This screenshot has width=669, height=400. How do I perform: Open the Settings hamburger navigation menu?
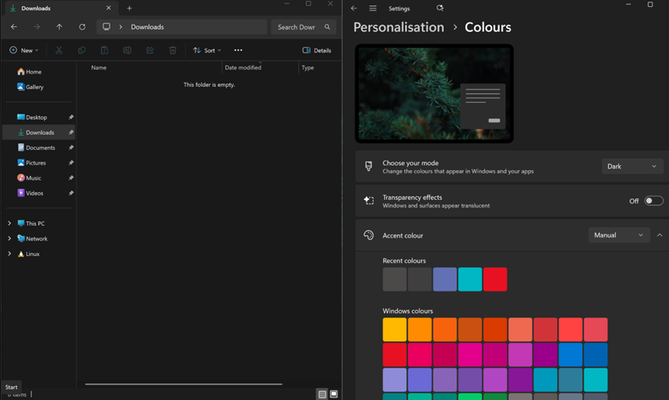point(372,8)
